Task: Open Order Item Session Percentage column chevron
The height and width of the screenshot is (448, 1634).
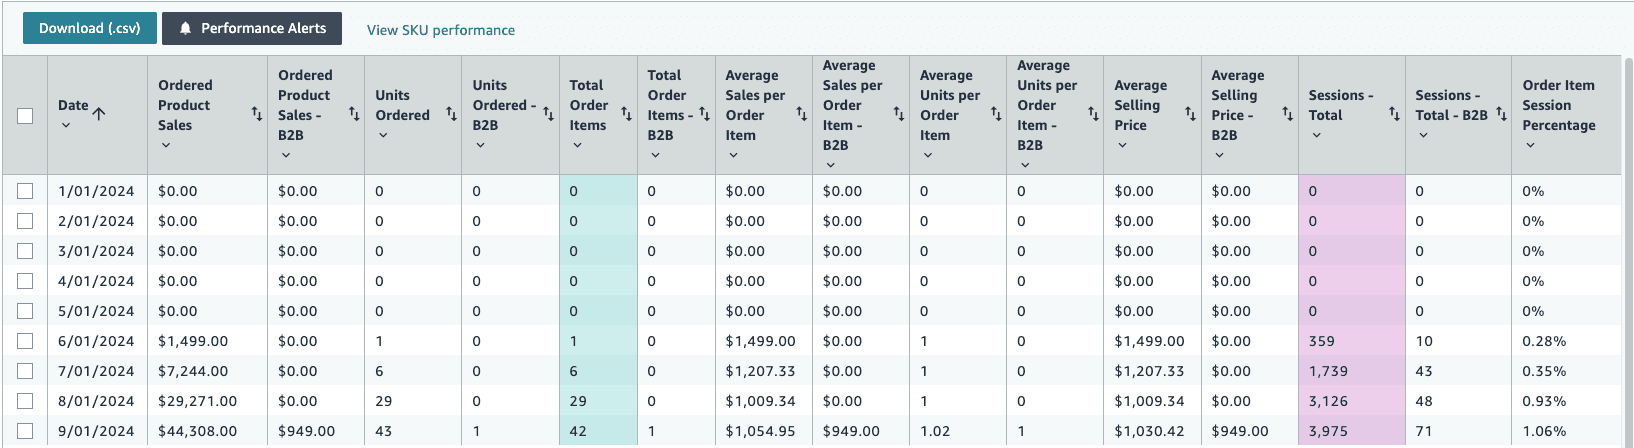Action: point(1530,146)
